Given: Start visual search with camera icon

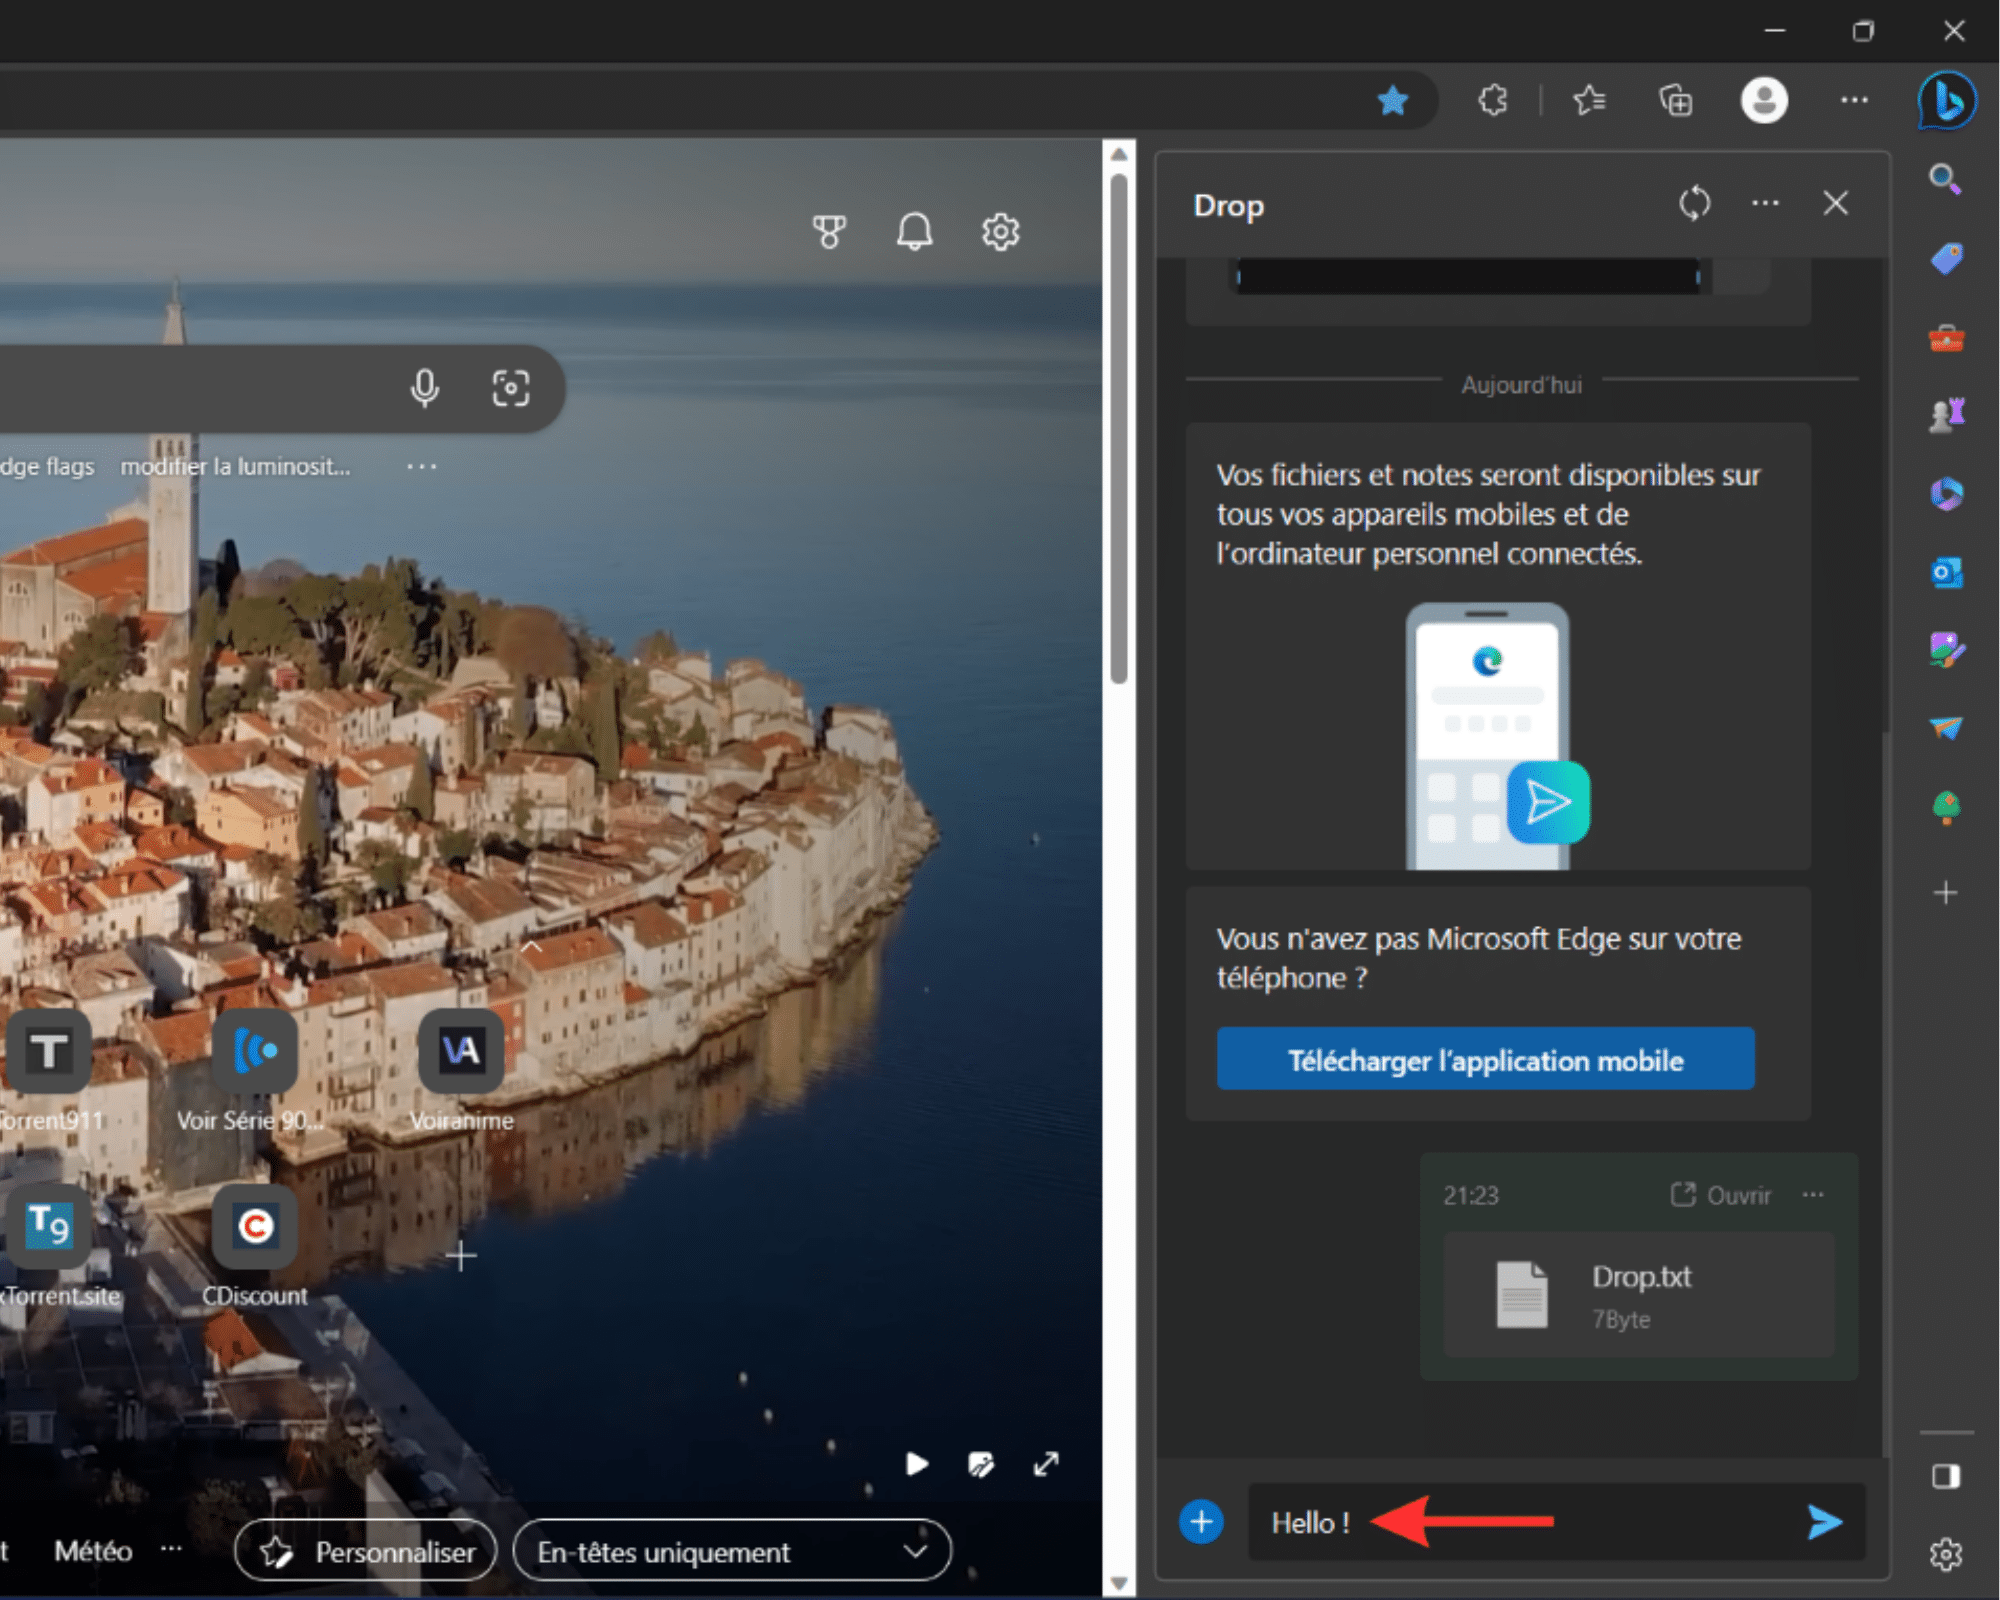Looking at the screenshot, I should [x=511, y=388].
